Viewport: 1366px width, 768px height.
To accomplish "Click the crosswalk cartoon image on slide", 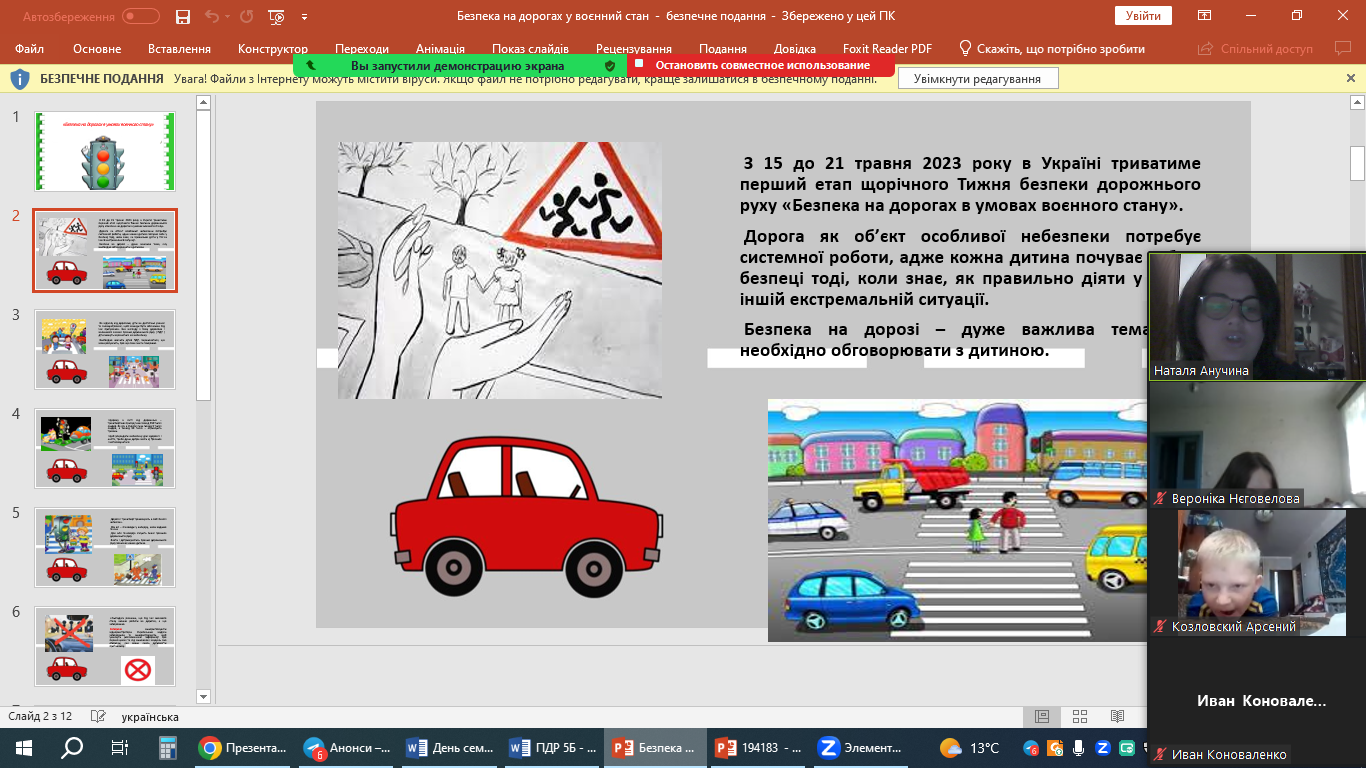I will (x=957, y=520).
